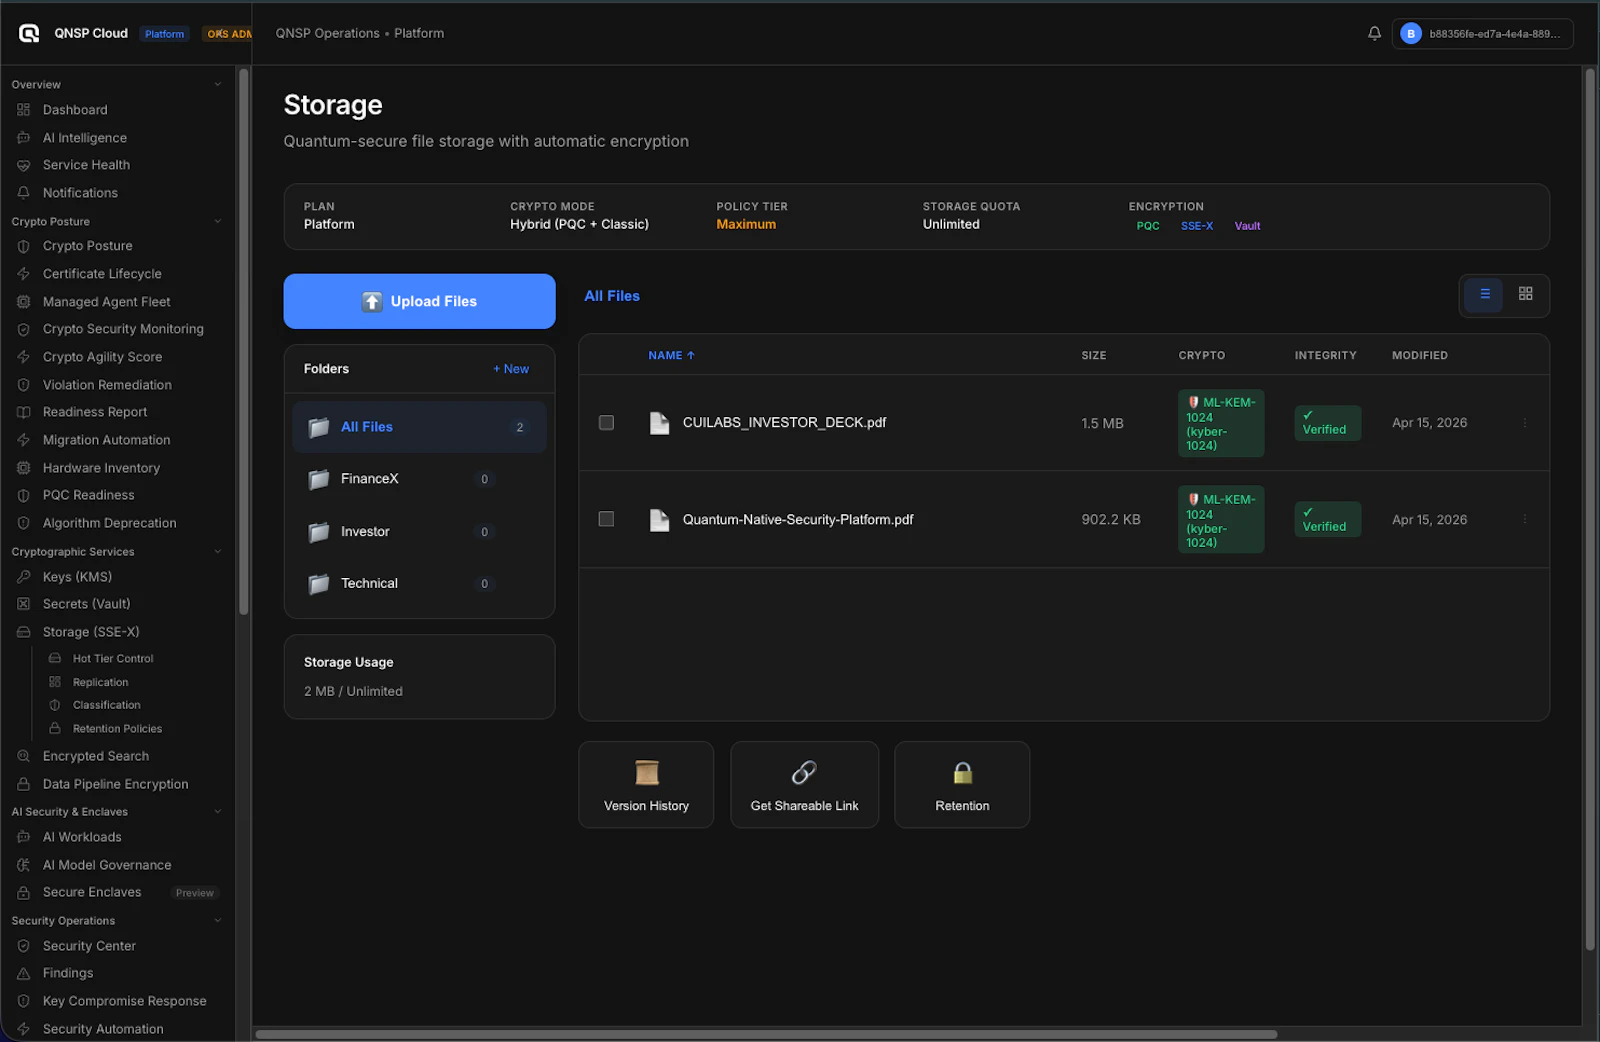
Task: Open the Retention lock icon
Action: point(961,773)
